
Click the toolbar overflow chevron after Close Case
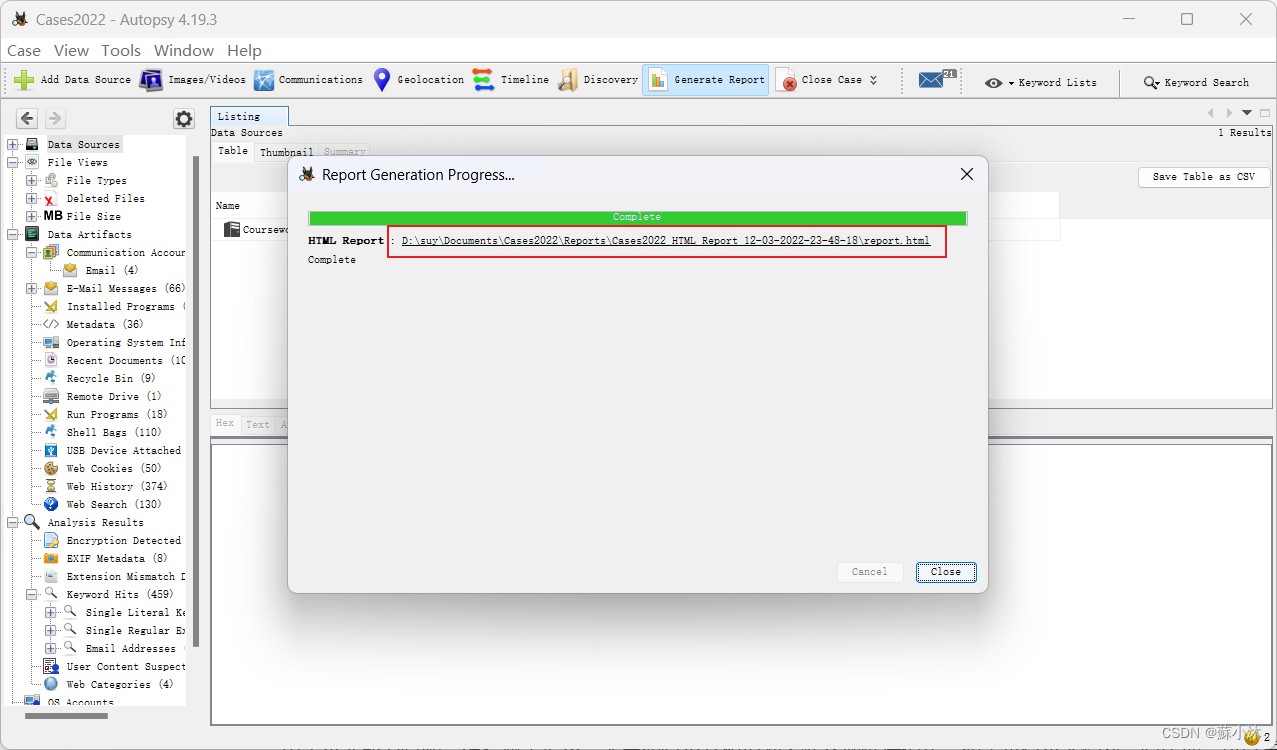click(873, 80)
